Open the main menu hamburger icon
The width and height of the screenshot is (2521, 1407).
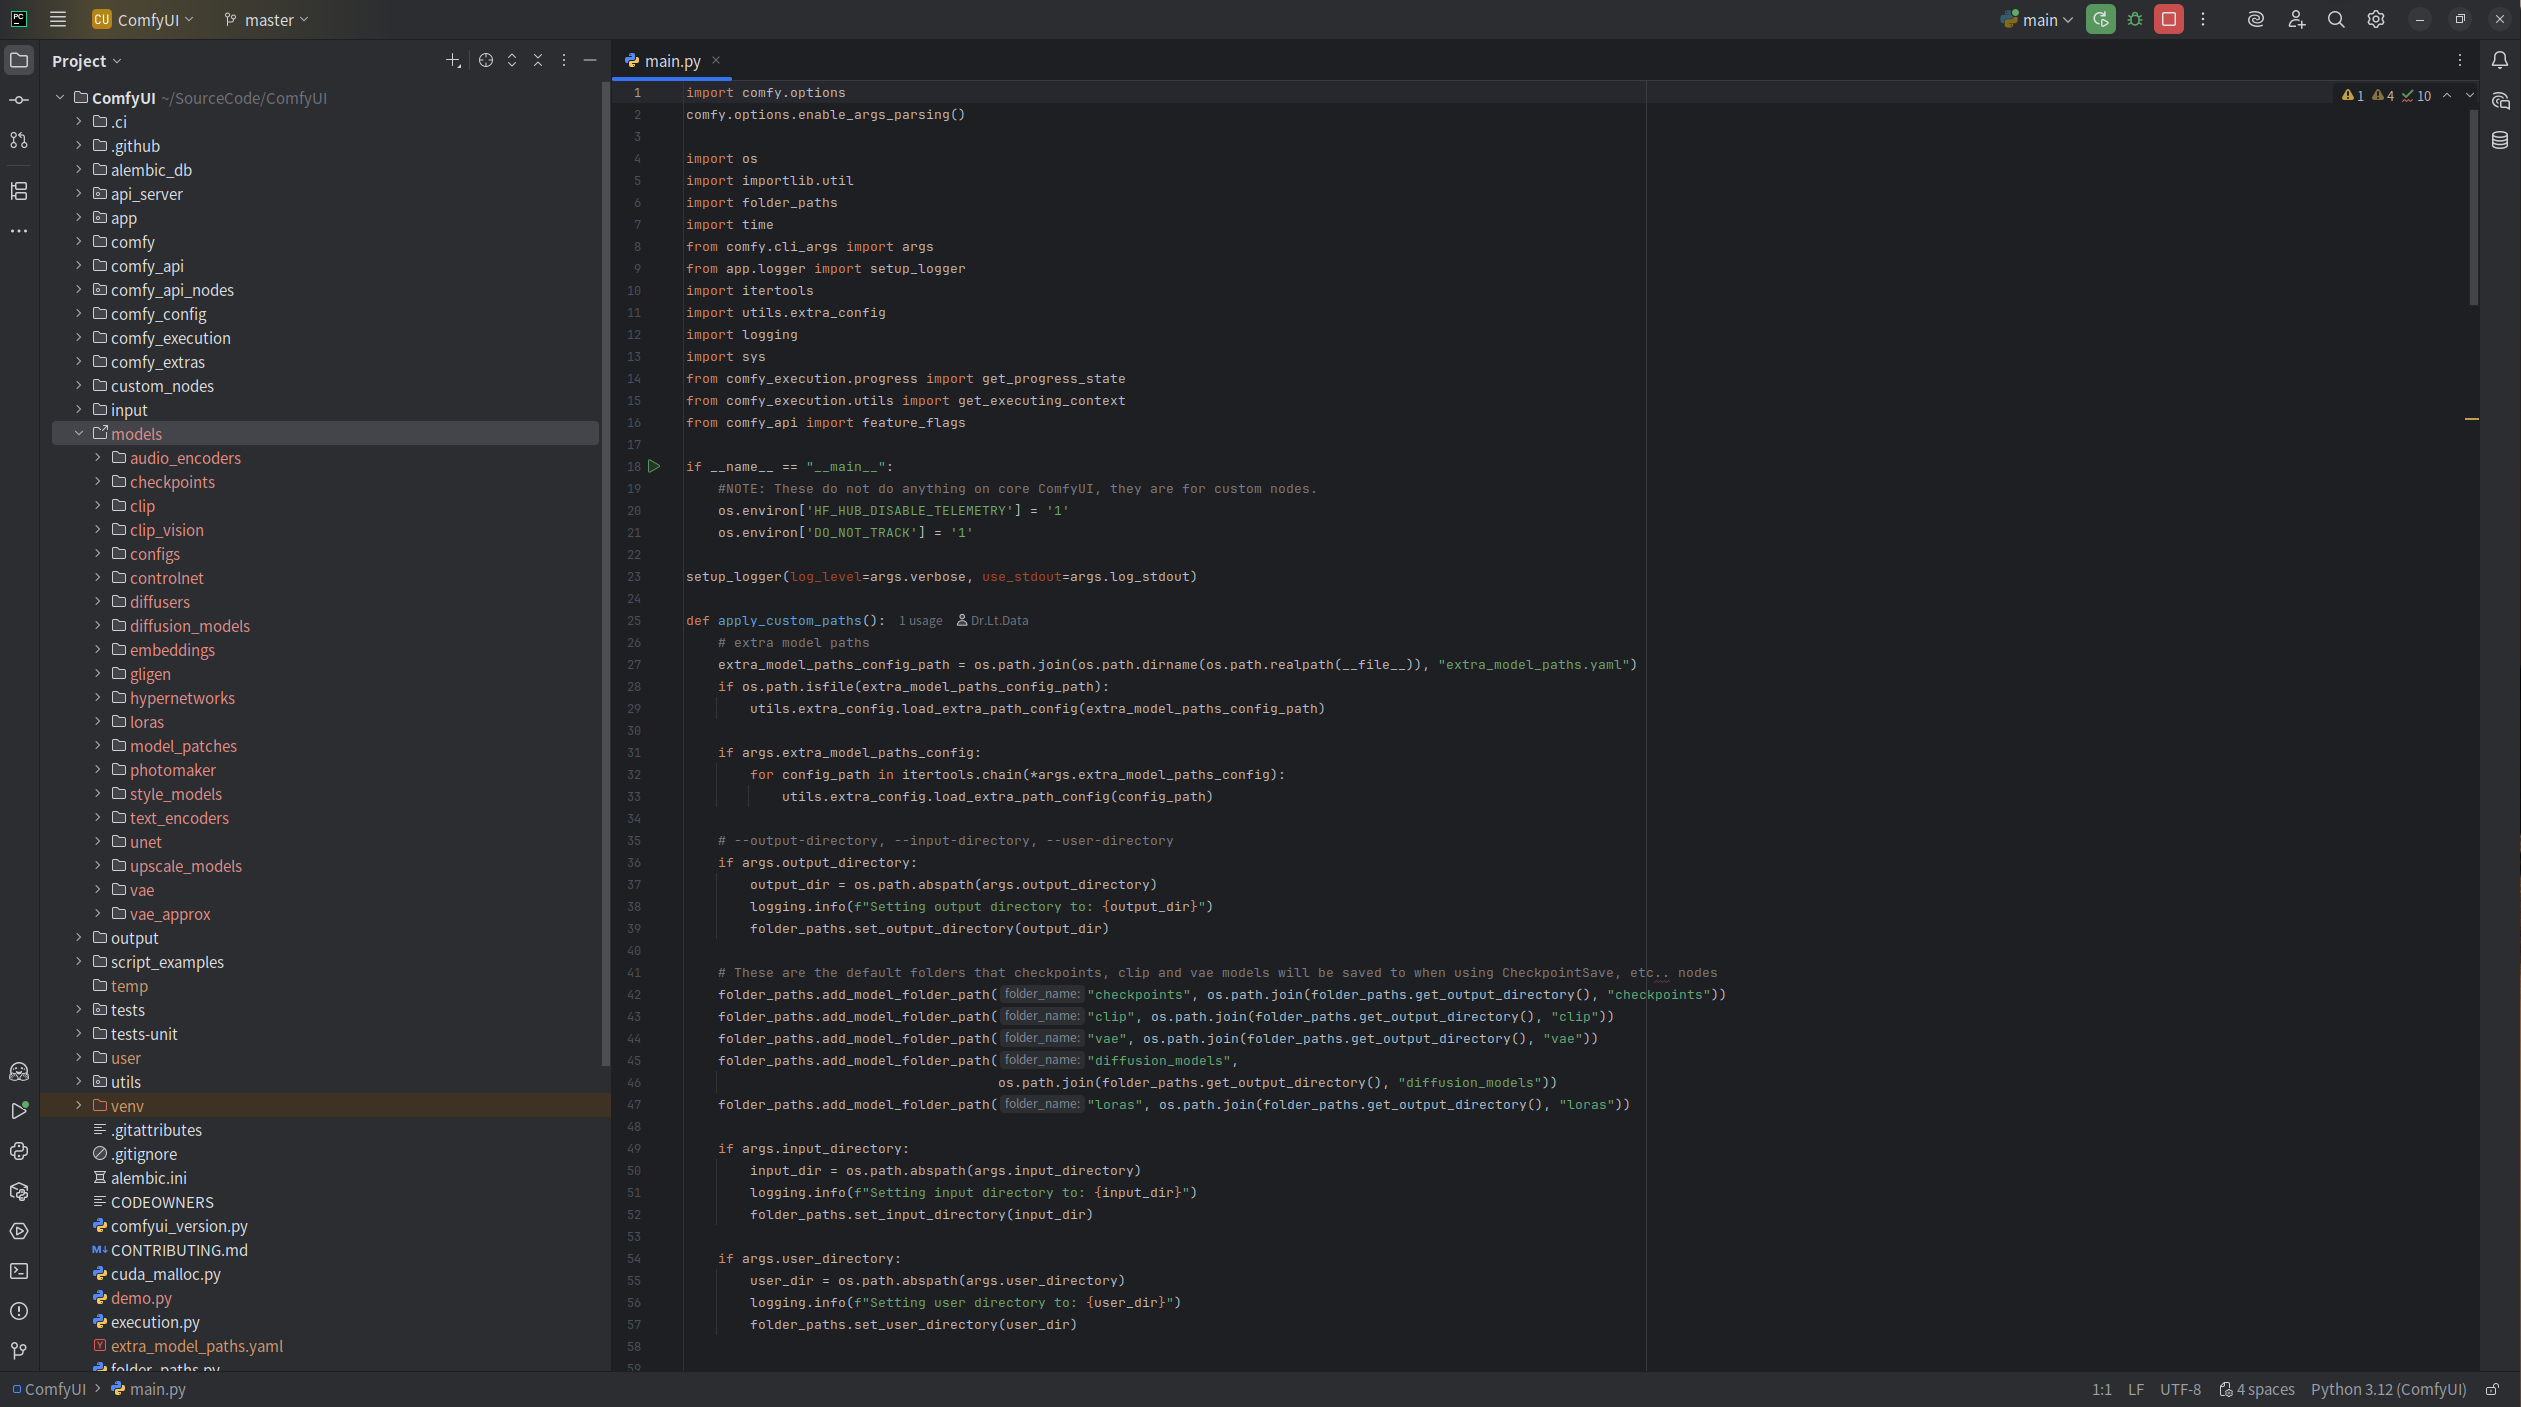[x=58, y=19]
